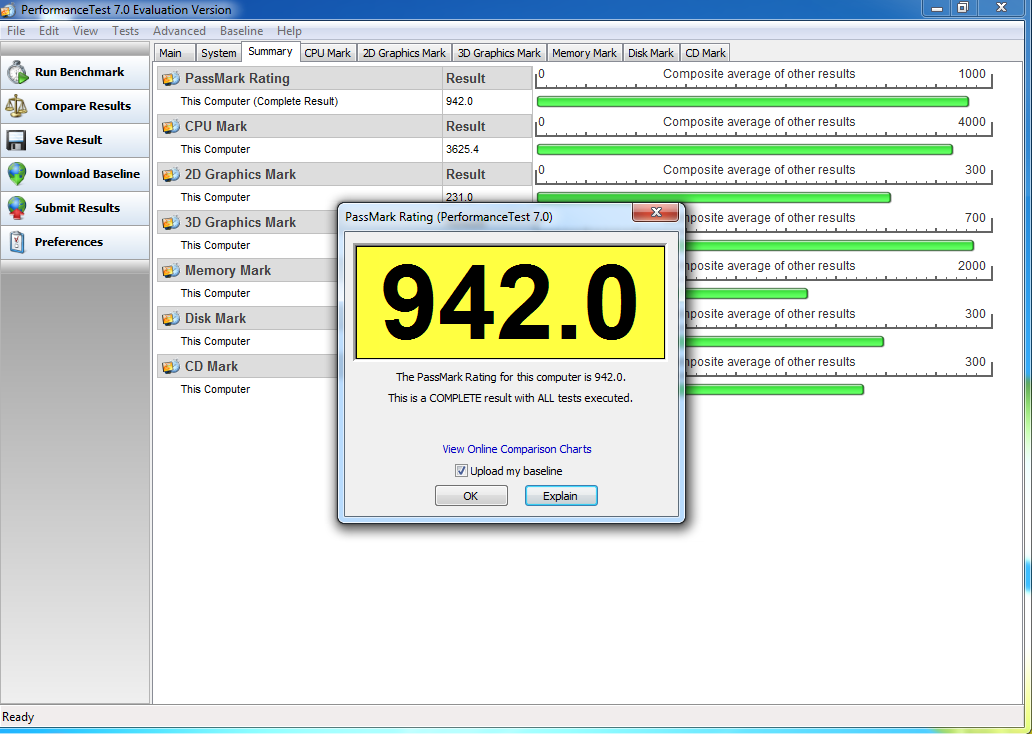Click the Download Baseline globe icon
The height and width of the screenshot is (734, 1032).
pyautogui.click(x=18, y=174)
